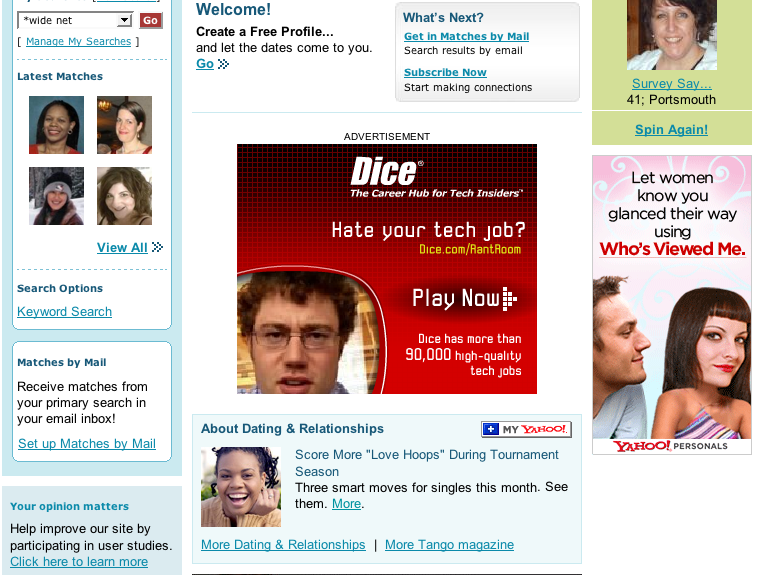Click the Dice.com/RantRoom text in the ad
This screenshot has height=575, width=768.
coord(470,249)
